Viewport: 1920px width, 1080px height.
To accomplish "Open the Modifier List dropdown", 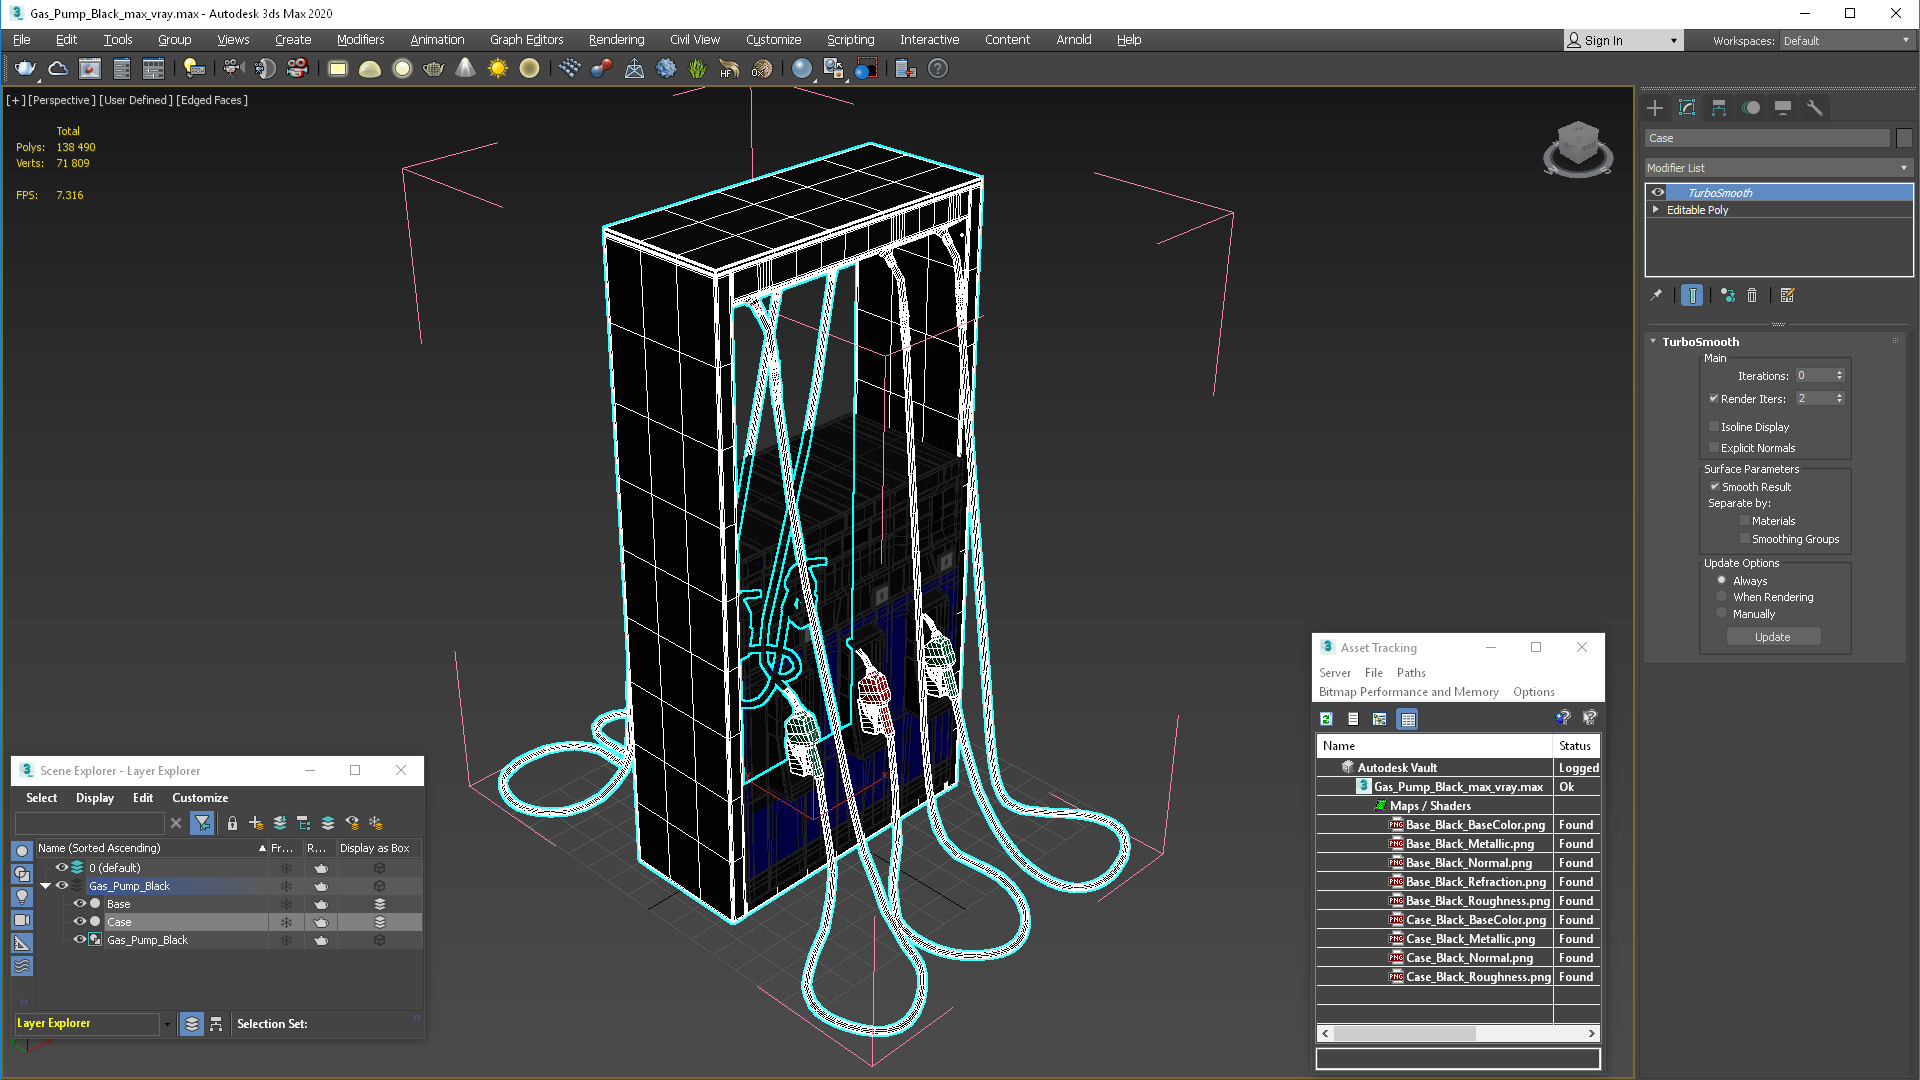I will 1779,168.
